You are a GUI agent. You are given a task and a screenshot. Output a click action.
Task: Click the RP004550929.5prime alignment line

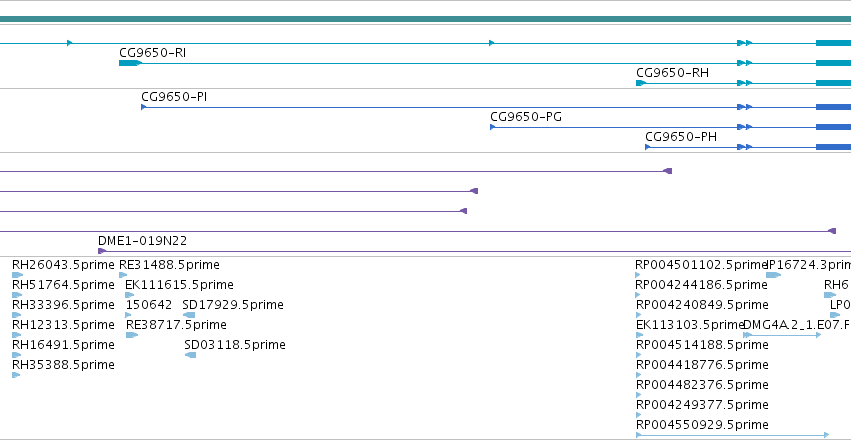[733, 435]
